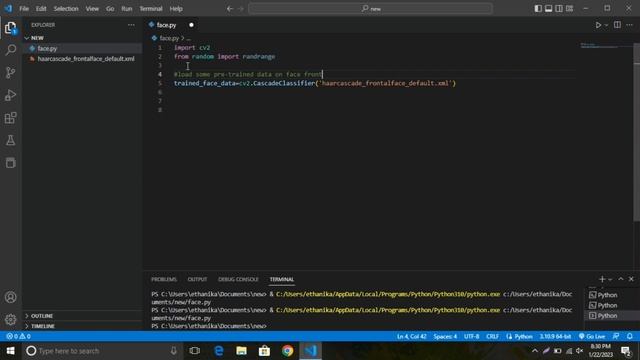Split the editor to the right
Image resolution: width=640 pixels, height=360 pixels.
[617, 25]
